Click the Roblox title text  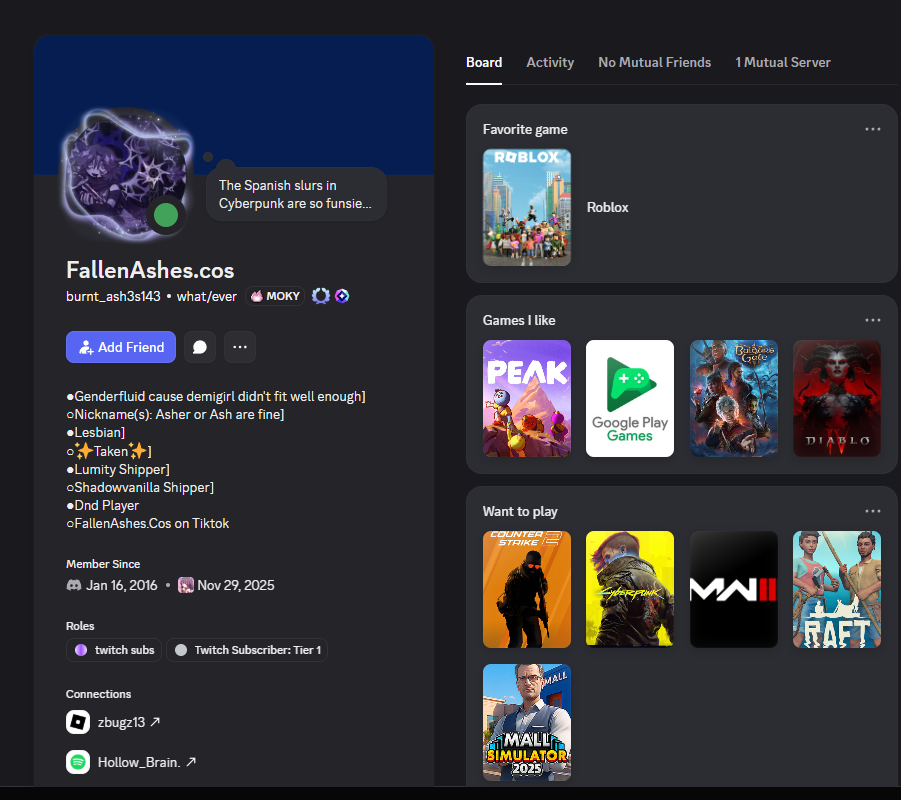pyautogui.click(x=607, y=207)
